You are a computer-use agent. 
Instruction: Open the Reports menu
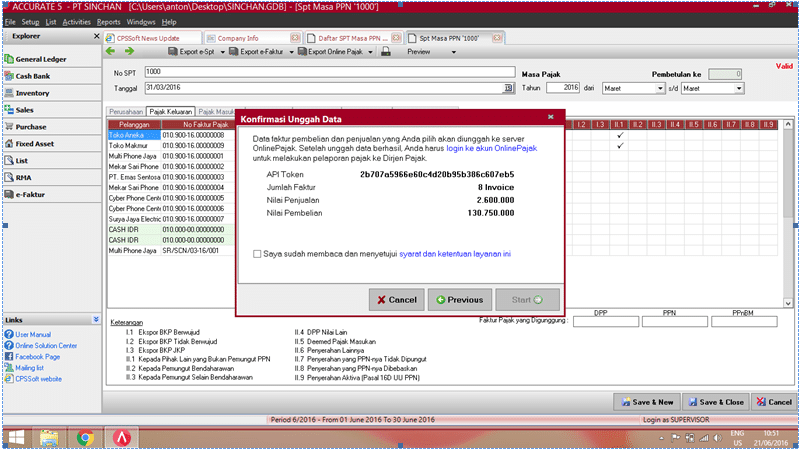pos(109,21)
